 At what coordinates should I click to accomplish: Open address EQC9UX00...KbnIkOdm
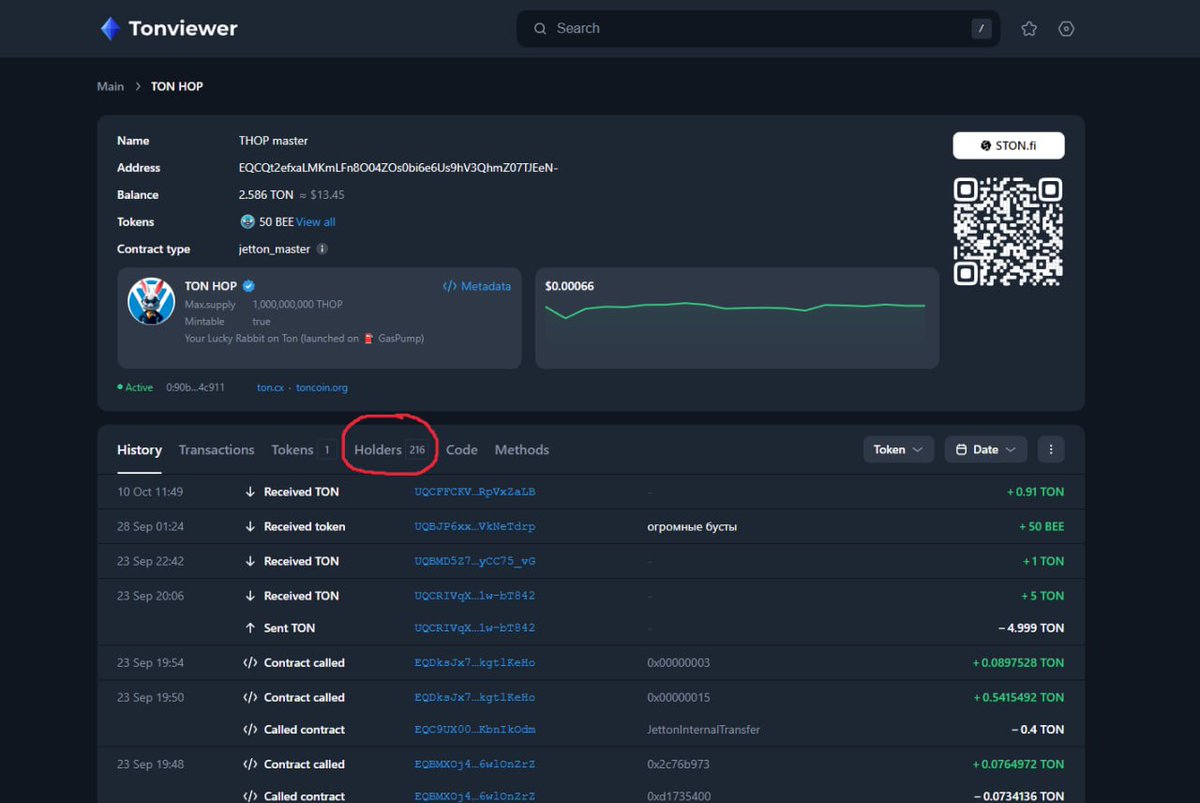475,730
